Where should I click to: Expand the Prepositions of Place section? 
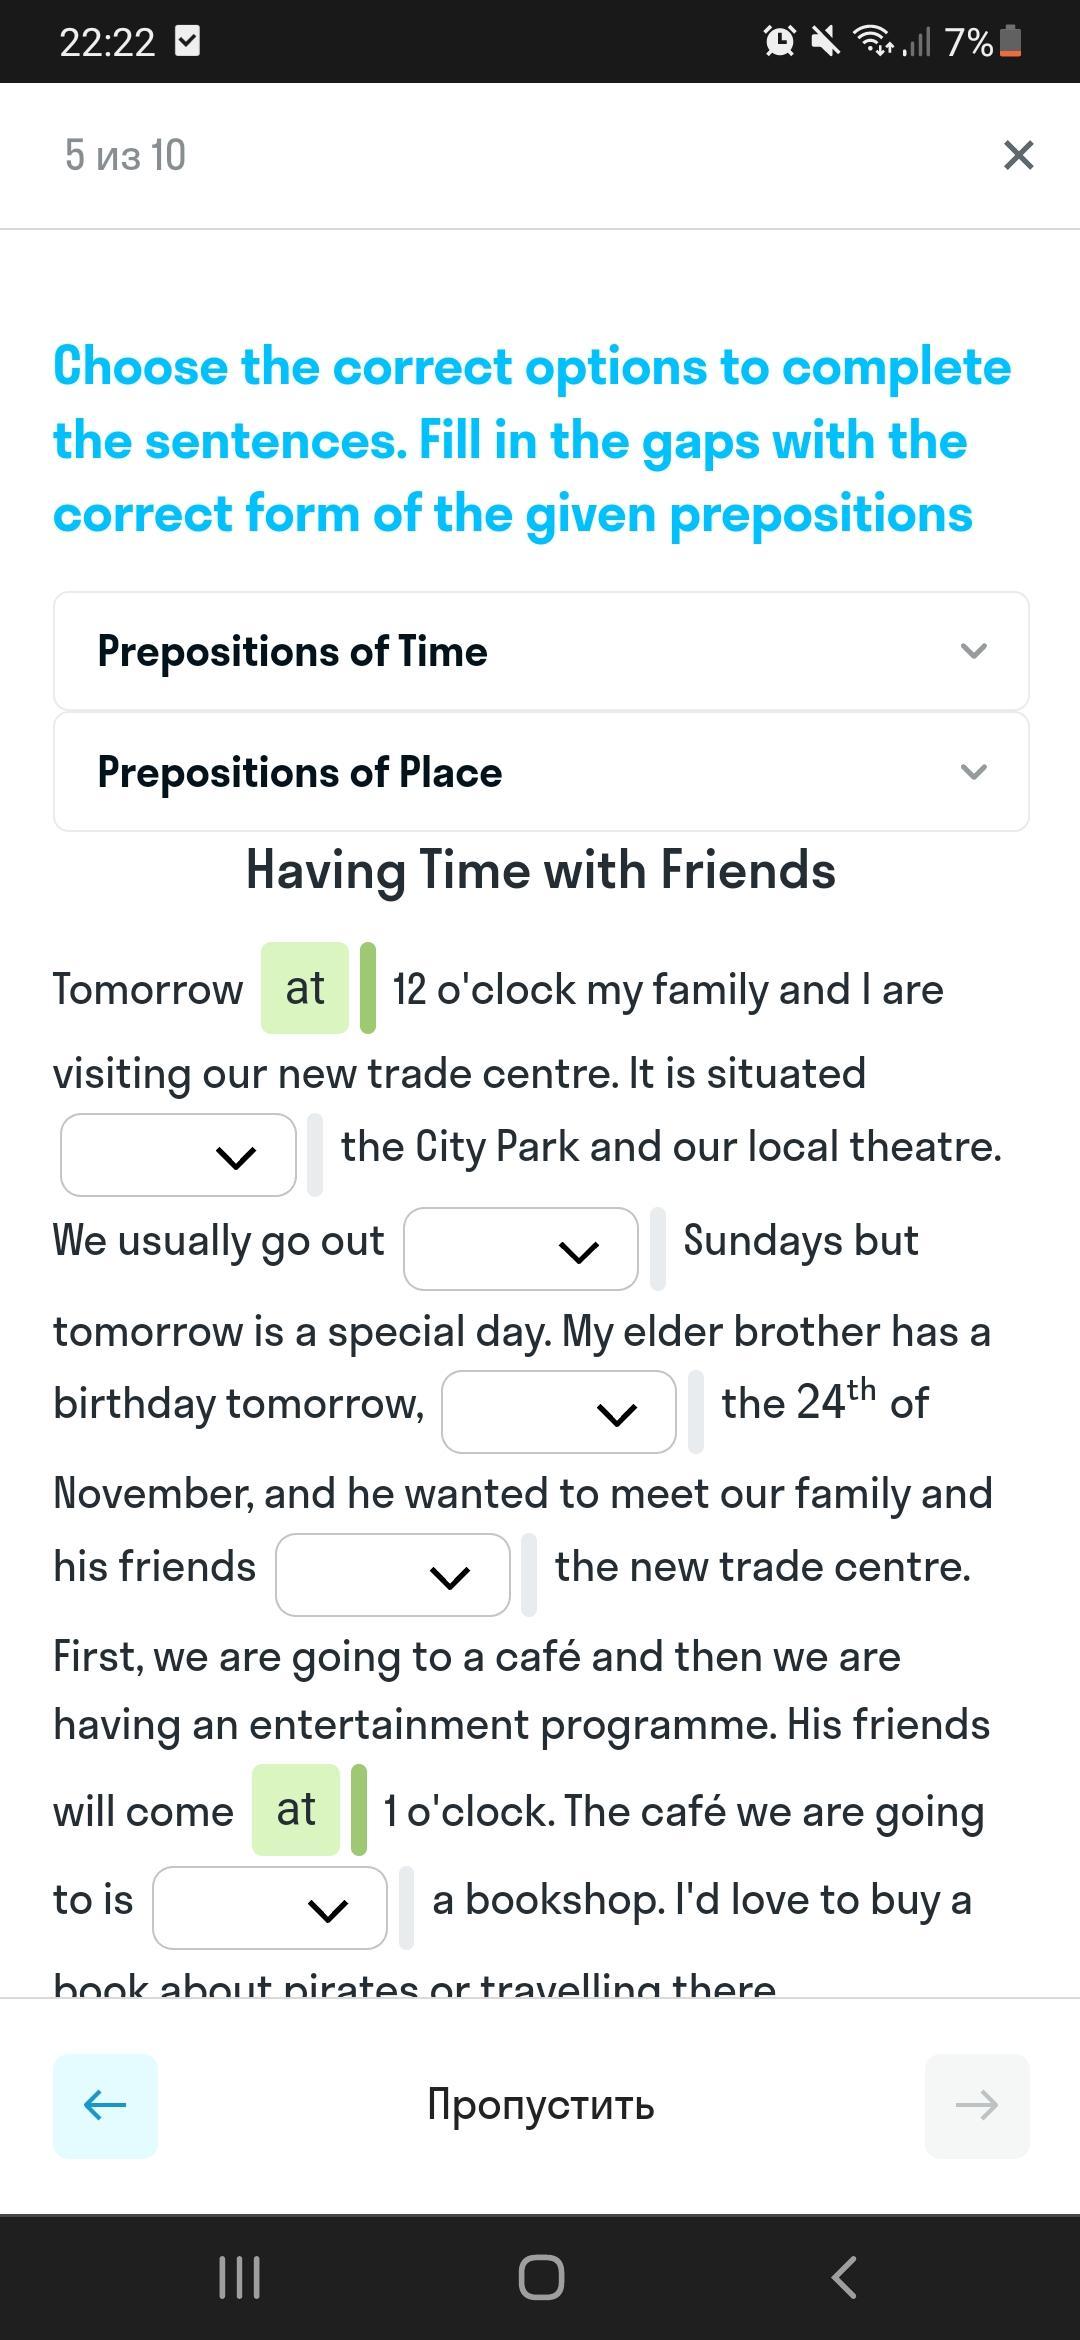coord(541,772)
